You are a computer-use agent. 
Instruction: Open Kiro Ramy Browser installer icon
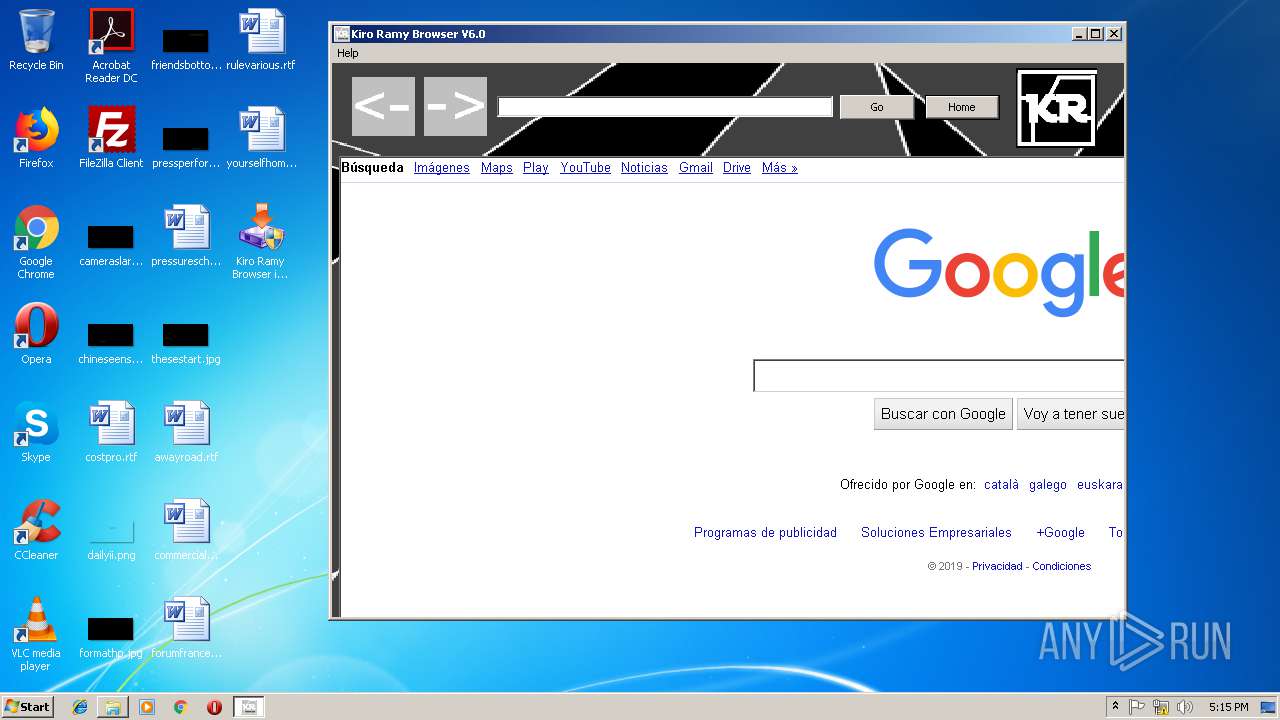[261, 242]
